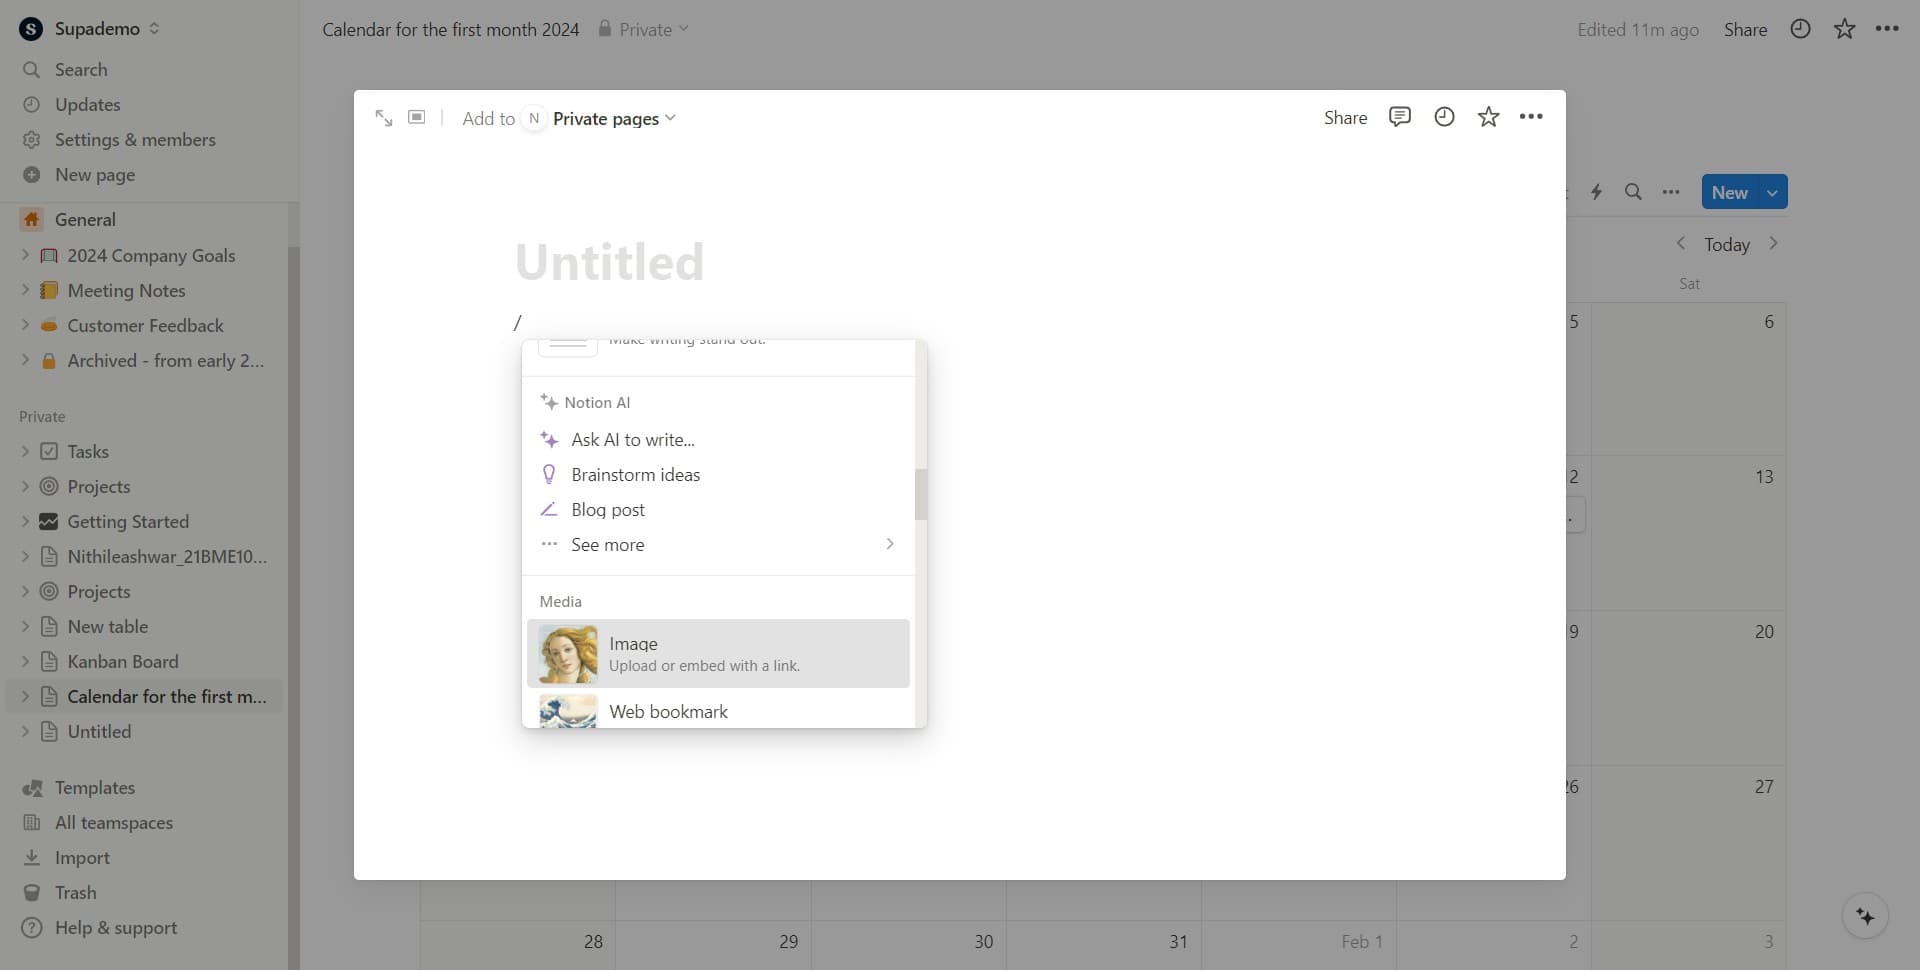1920x970 pixels.
Task: Open the calendar search magnifier
Action: (x=1633, y=191)
